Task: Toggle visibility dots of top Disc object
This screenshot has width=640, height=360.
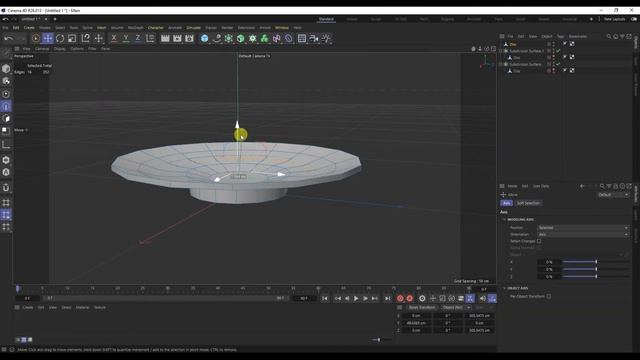Action: point(553,44)
